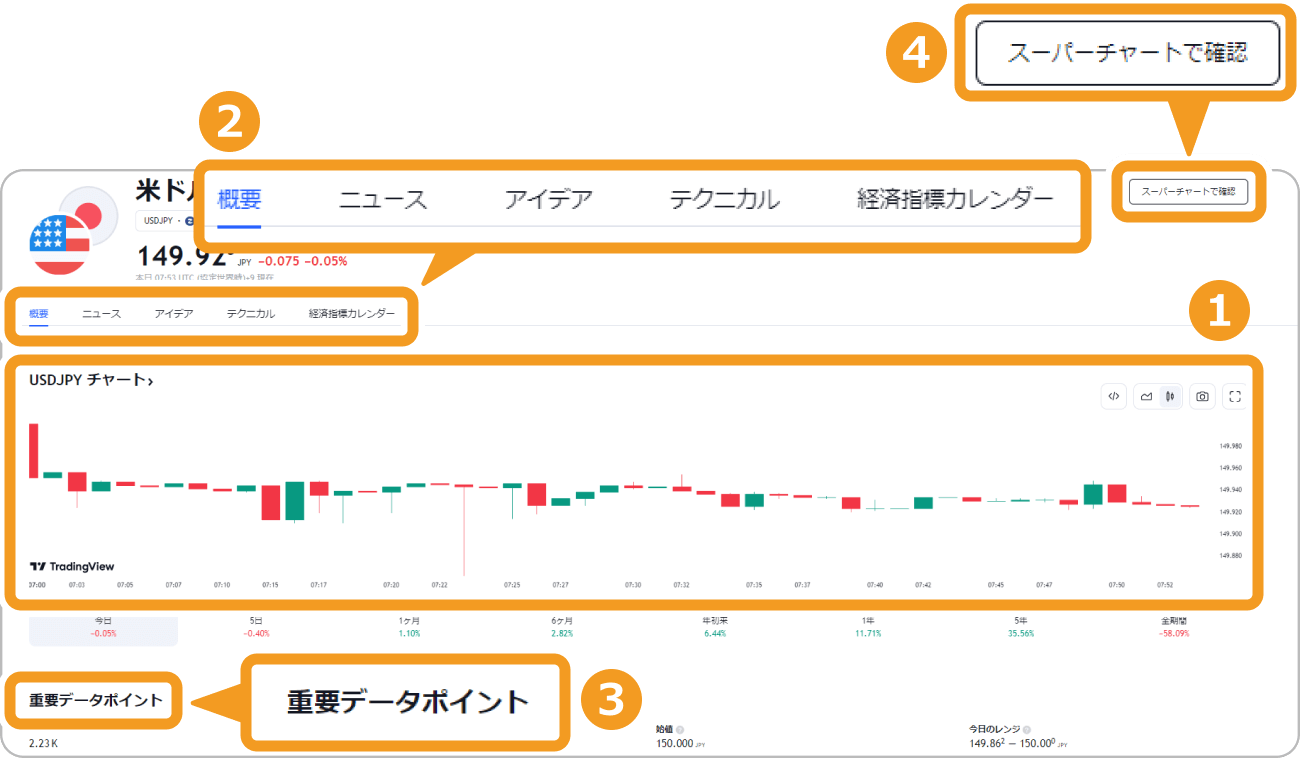This screenshot has height=758, width=1300.
Task: Open the ニュース tab under the price
Action: tap(101, 314)
